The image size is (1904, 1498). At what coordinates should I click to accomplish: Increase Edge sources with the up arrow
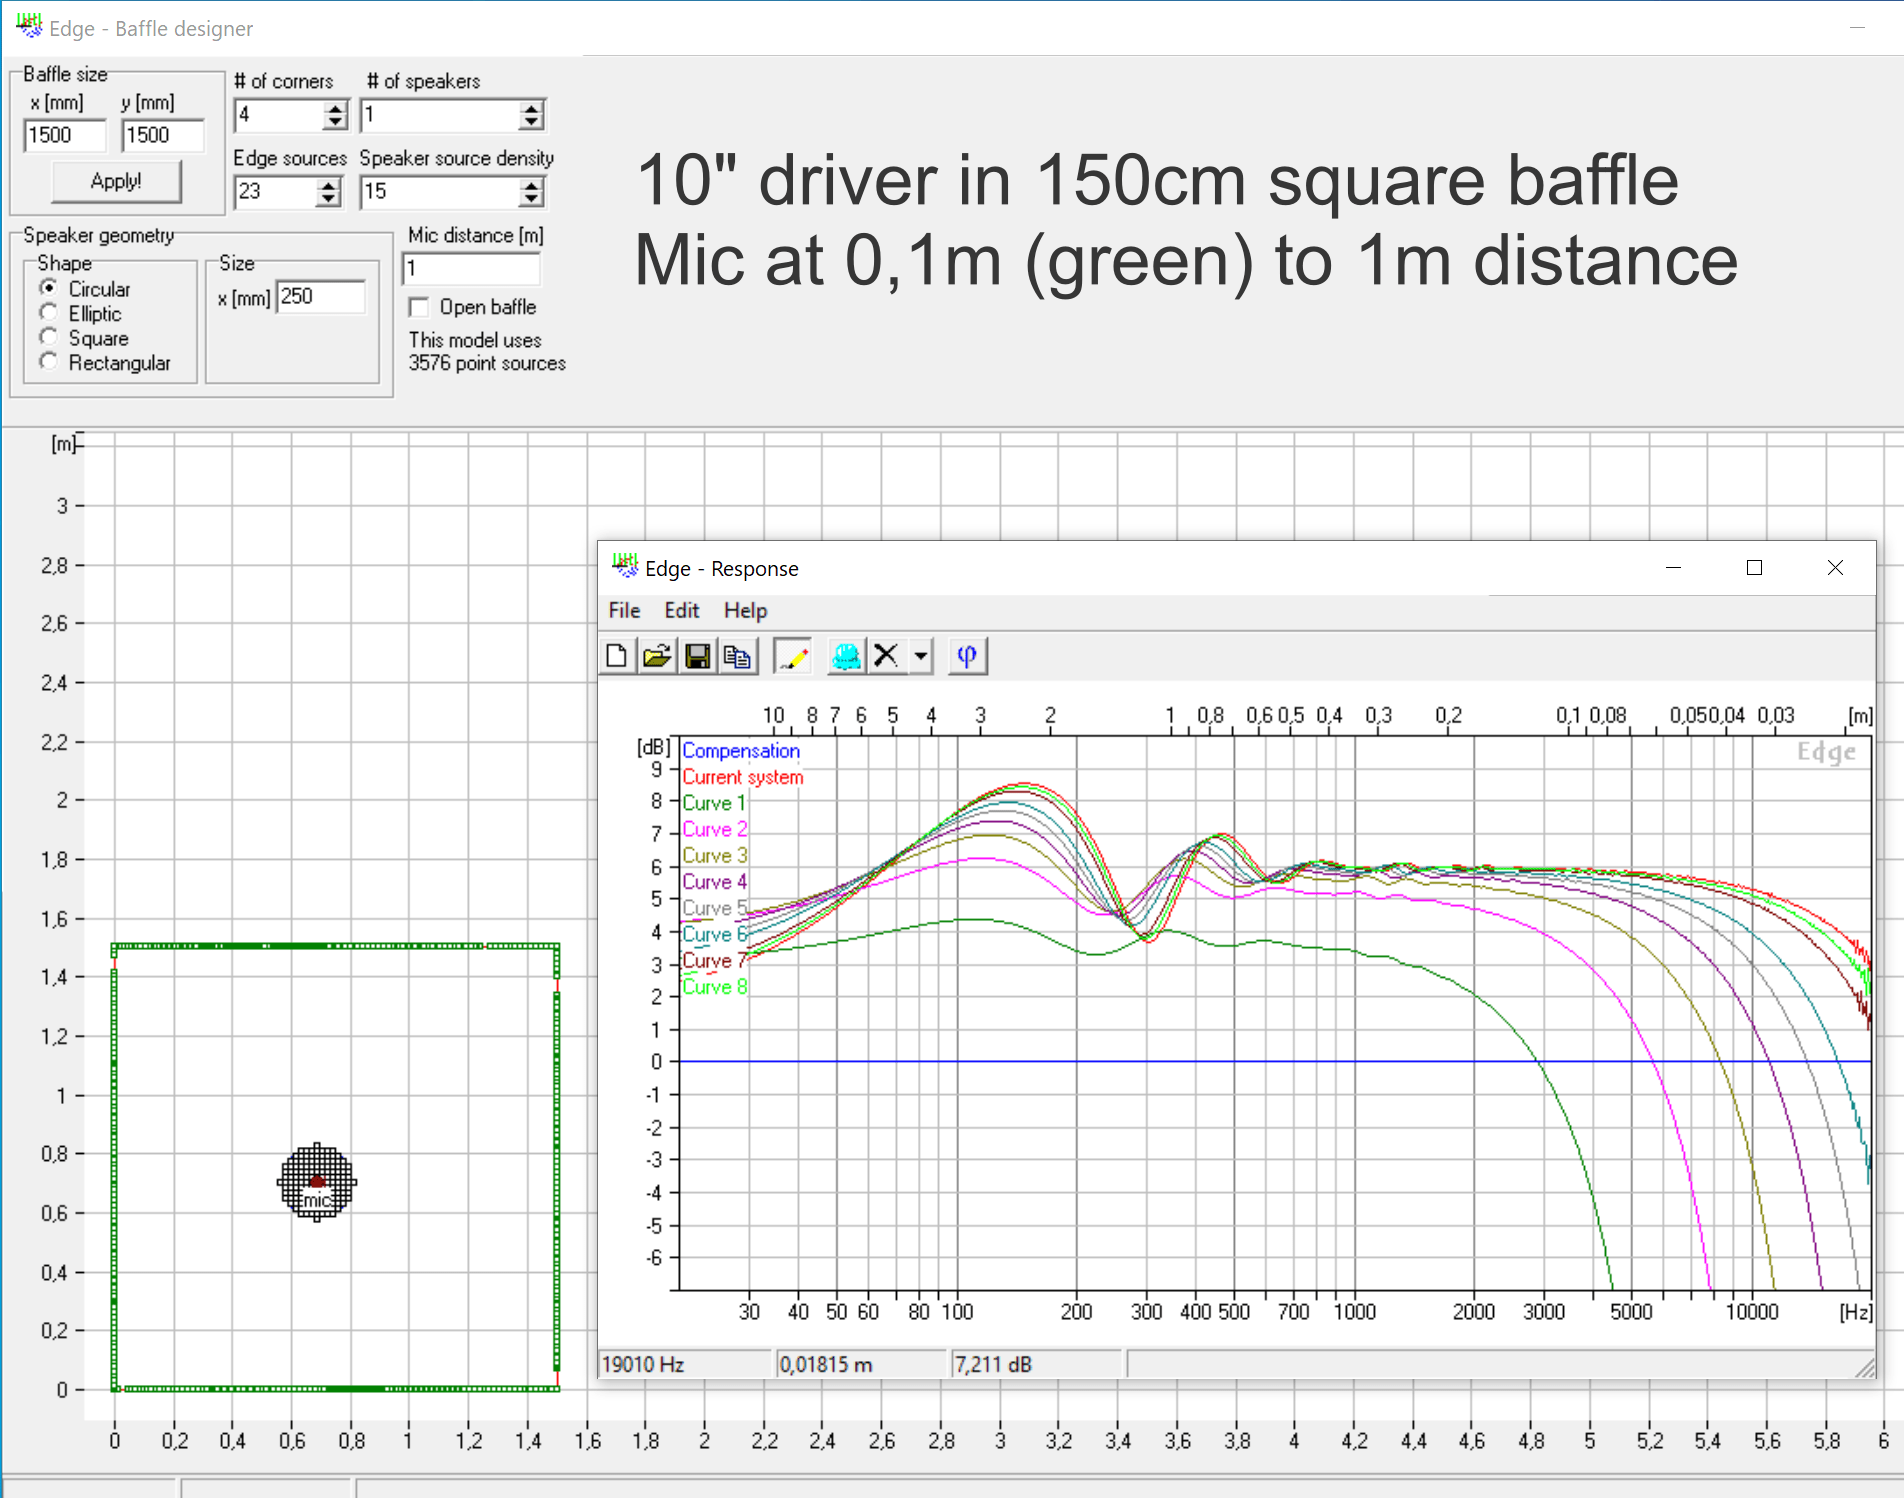329,185
